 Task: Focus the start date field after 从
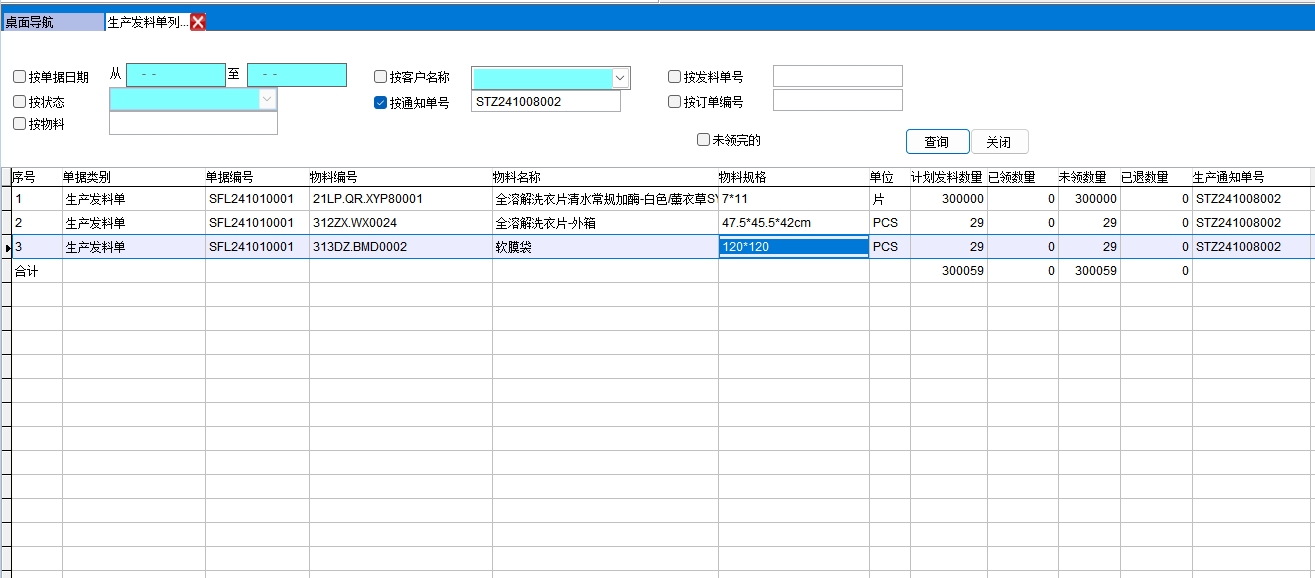176,75
